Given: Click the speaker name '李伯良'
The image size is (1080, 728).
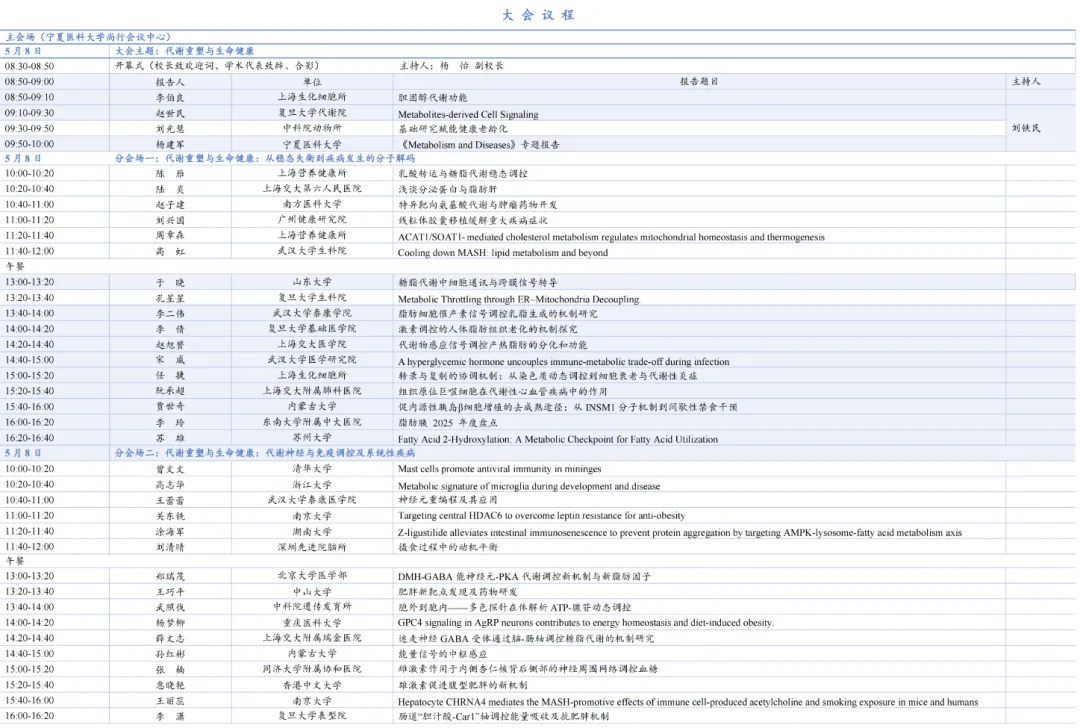Looking at the screenshot, I should point(169,98).
